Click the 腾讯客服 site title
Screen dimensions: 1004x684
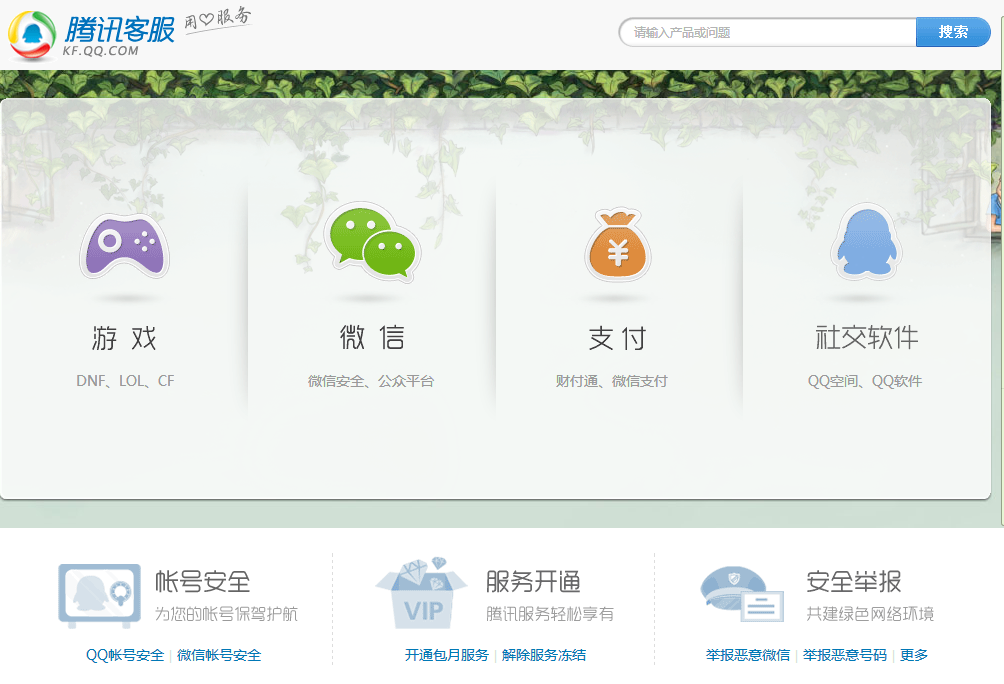click(119, 29)
